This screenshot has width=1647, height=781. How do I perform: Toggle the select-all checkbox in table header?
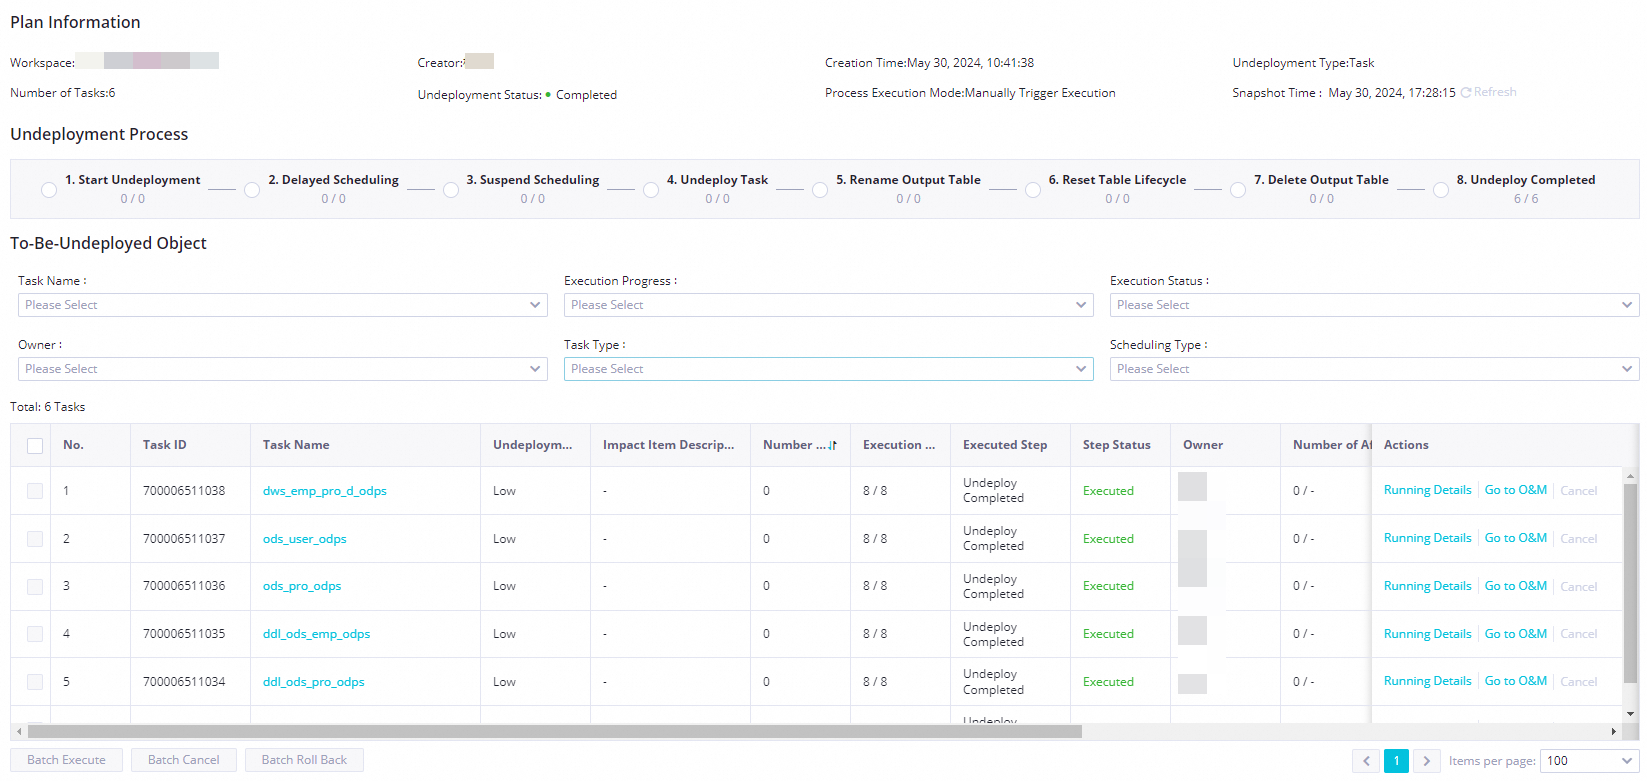(35, 446)
